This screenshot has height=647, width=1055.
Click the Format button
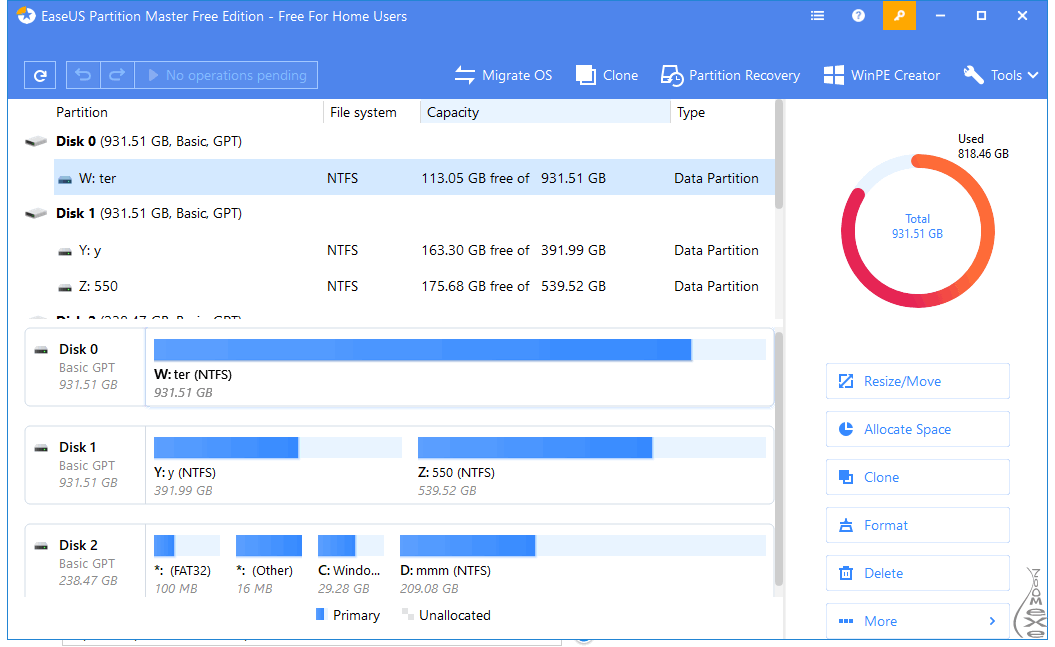click(x=918, y=525)
